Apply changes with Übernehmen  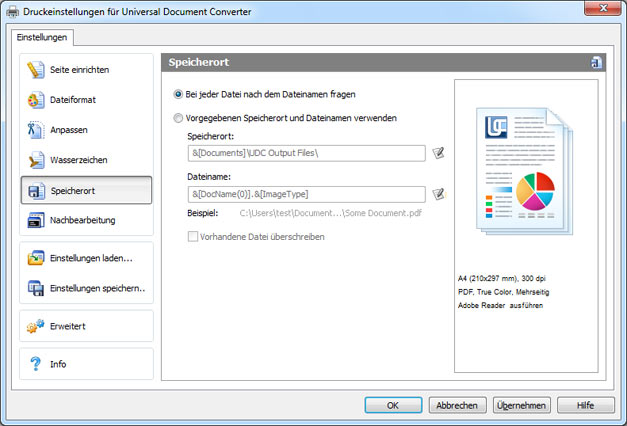tap(521, 405)
